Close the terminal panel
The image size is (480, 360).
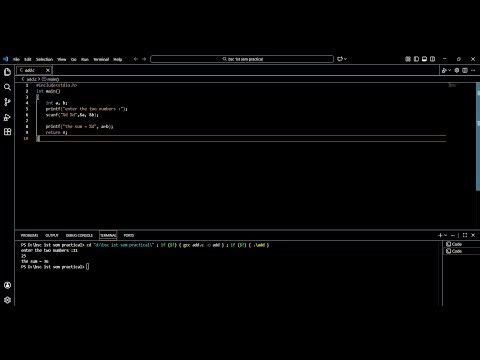pyautogui.click(x=473, y=235)
